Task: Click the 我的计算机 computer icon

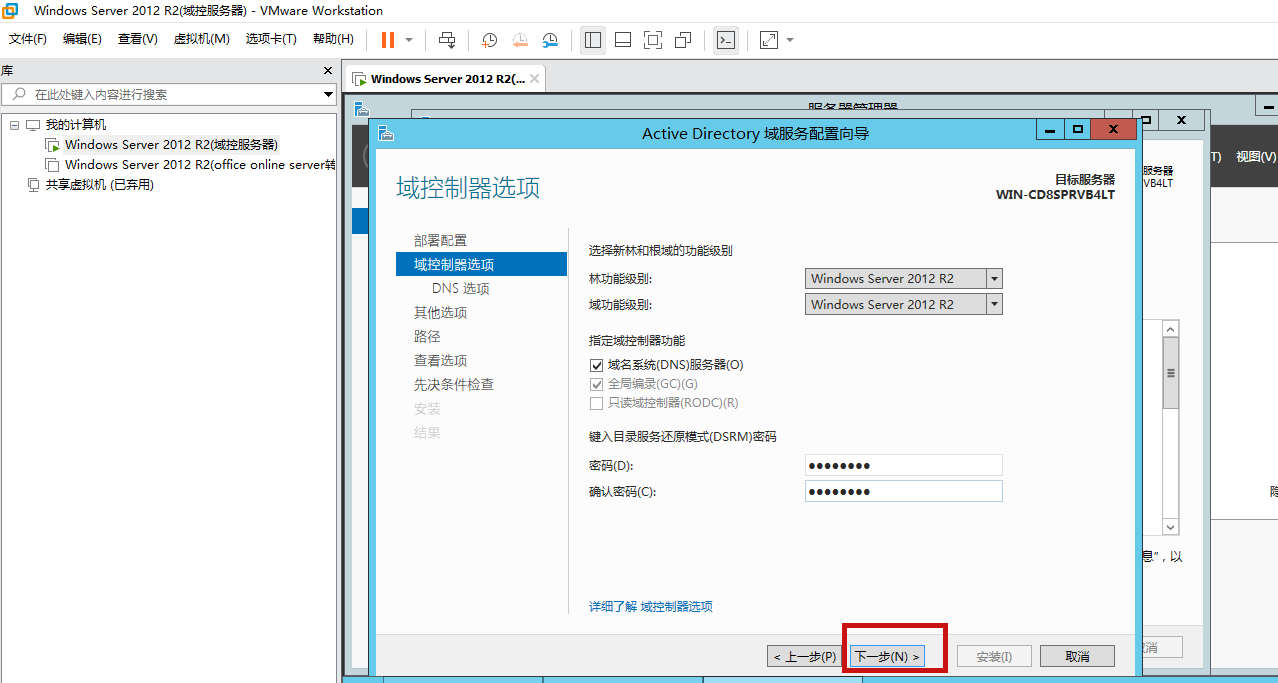Action: point(33,125)
